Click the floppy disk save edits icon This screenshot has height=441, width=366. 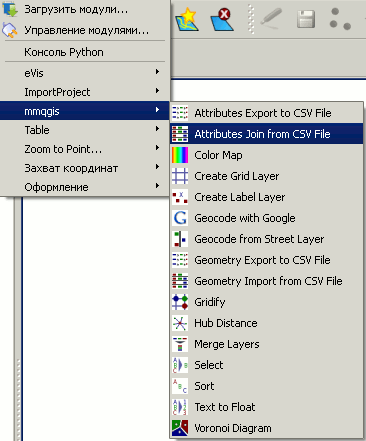tap(306, 19)
